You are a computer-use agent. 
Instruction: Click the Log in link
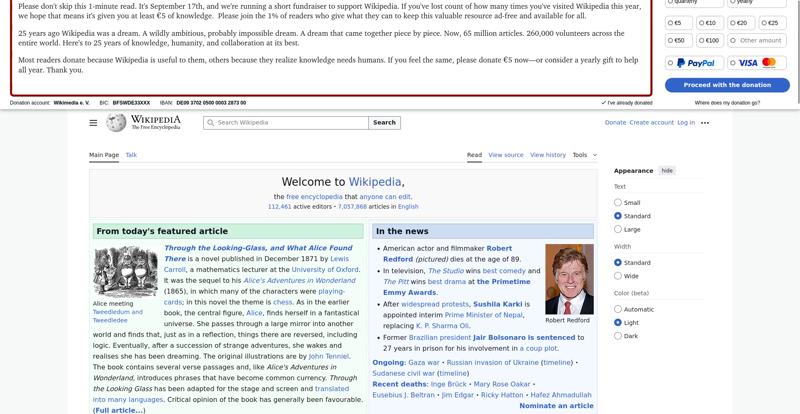pos(686,123)
